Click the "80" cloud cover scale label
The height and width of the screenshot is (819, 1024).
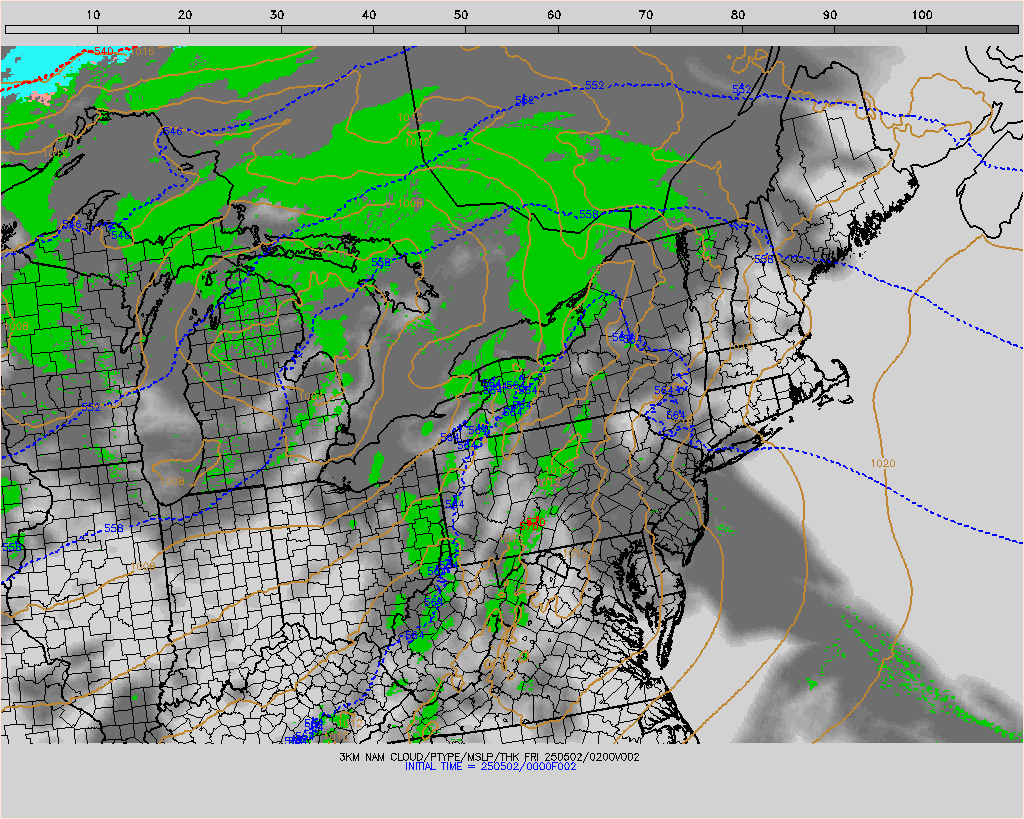[x=738, y=15]
